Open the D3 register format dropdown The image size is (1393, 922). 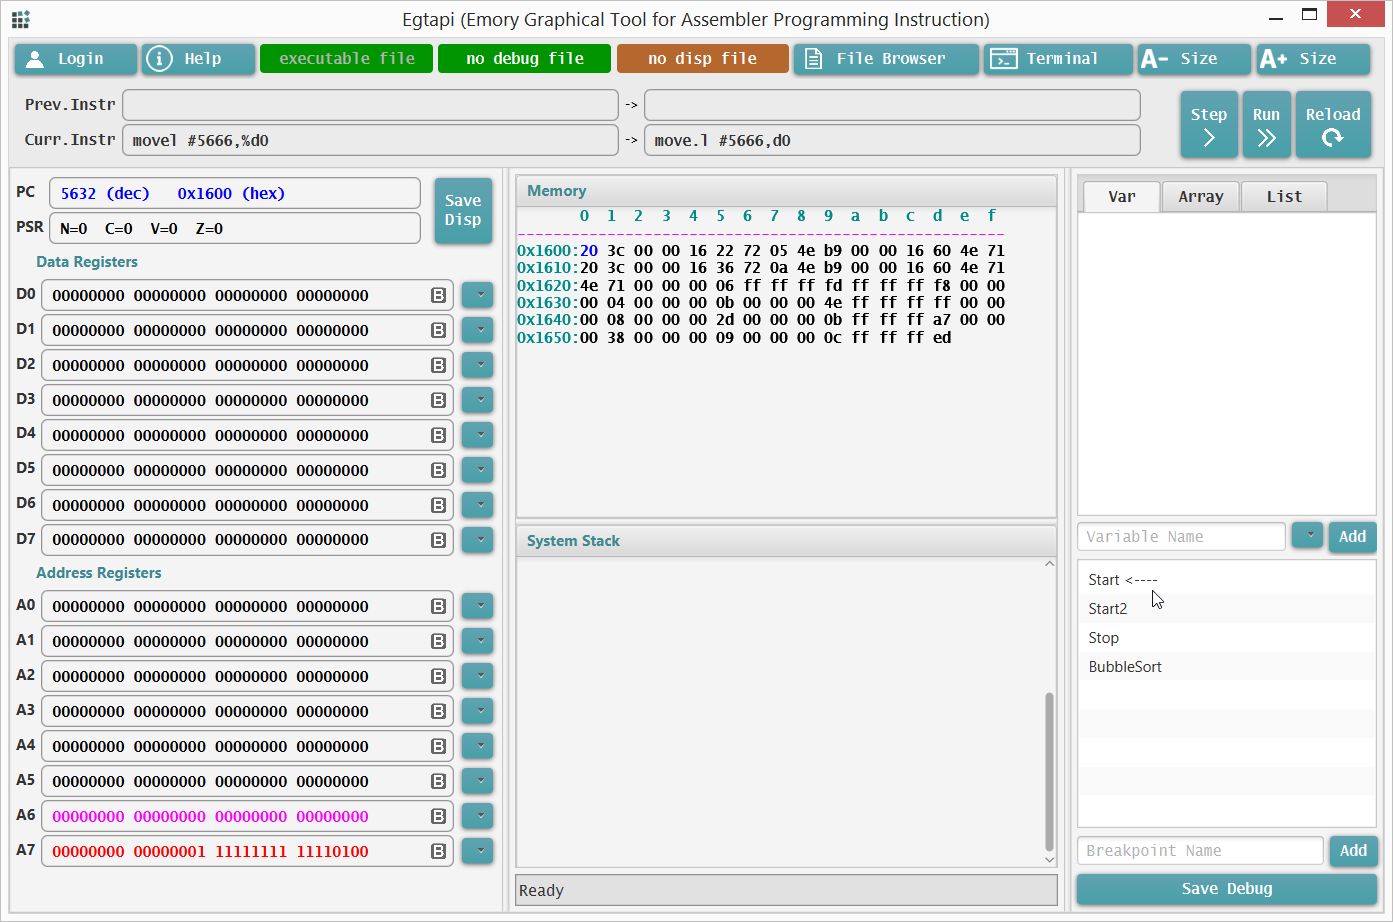click(x=478, y=400)
